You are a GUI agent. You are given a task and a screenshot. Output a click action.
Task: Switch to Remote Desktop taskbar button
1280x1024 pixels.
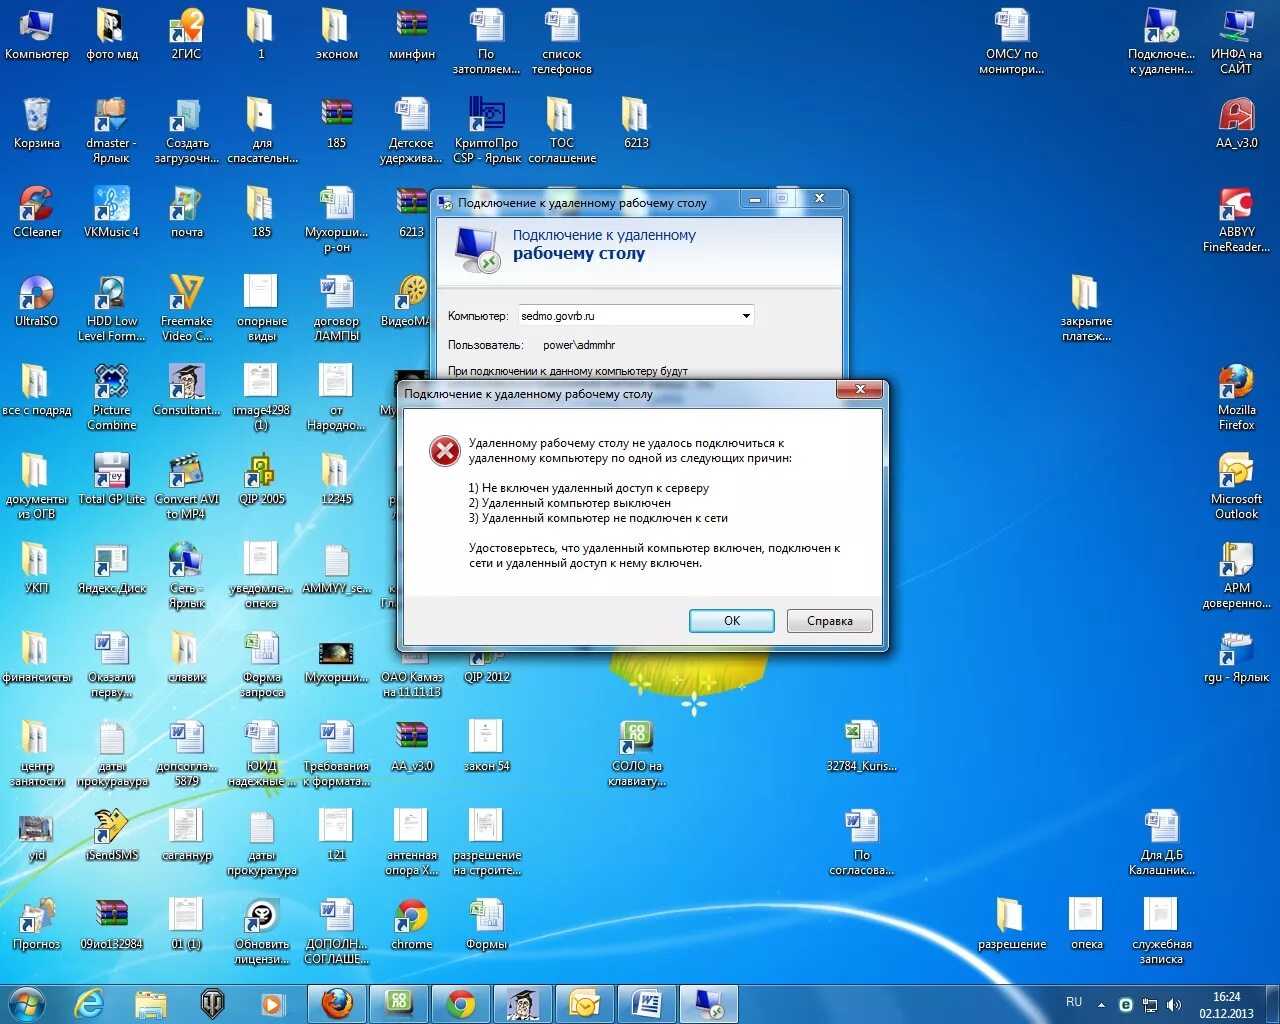708,1003
